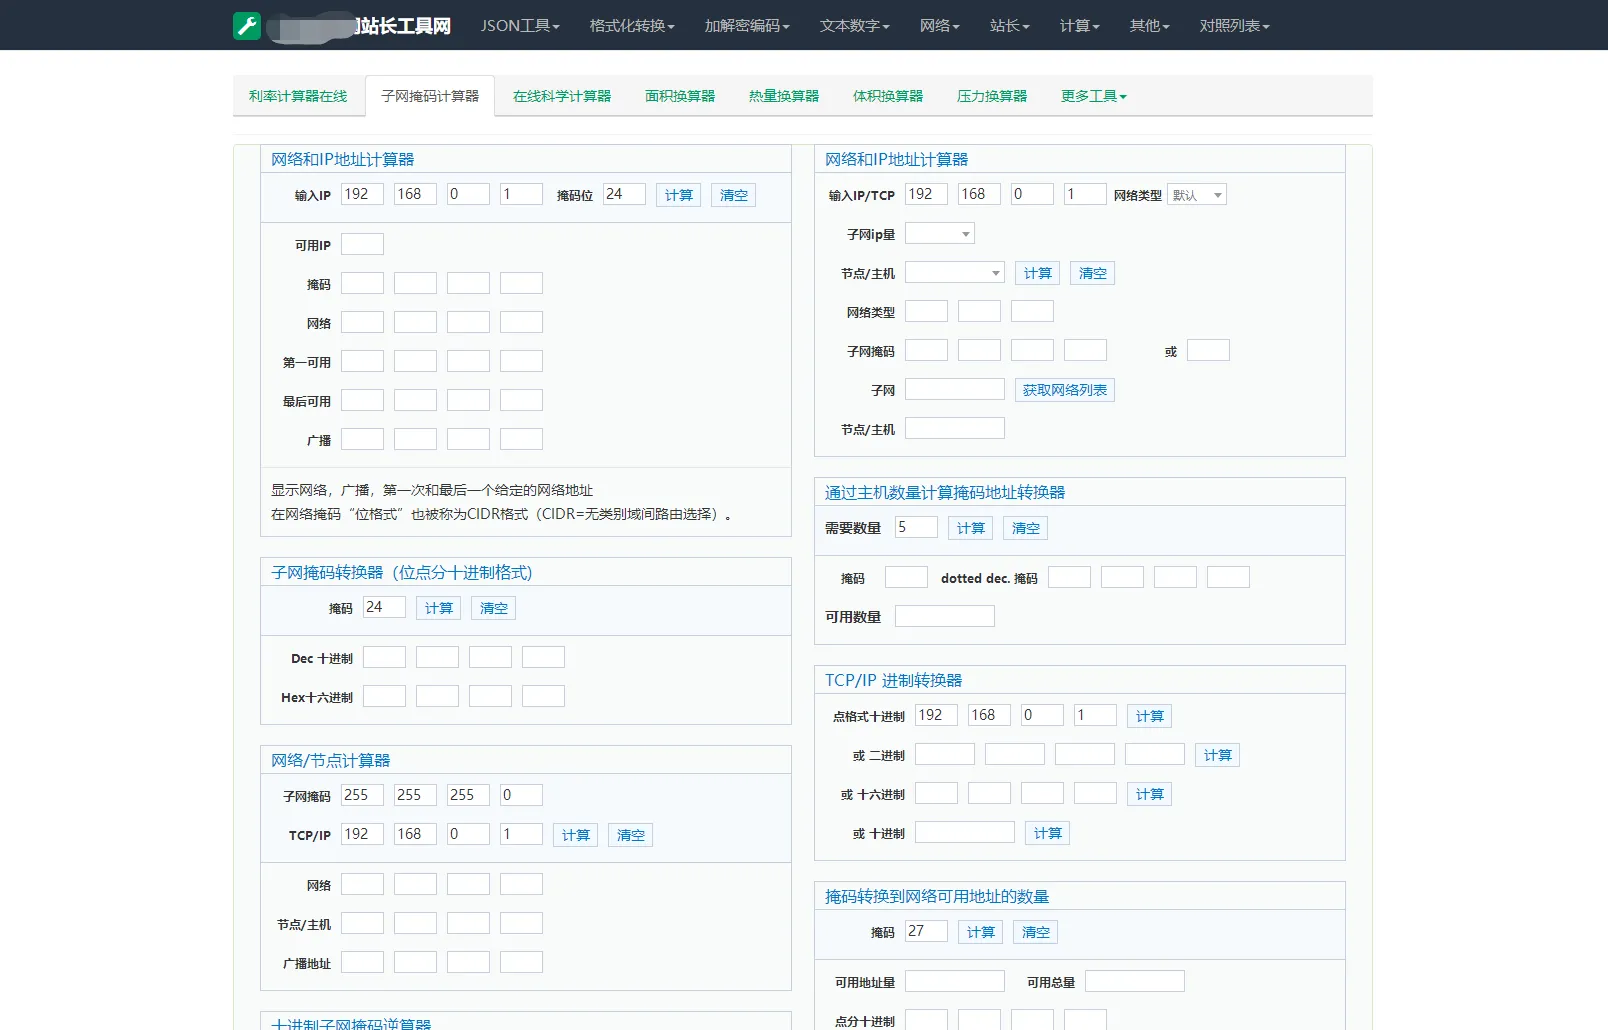Open the 压力换算器 tab
Viewport: 1608px width, 1030px height.
coord(992,96)
